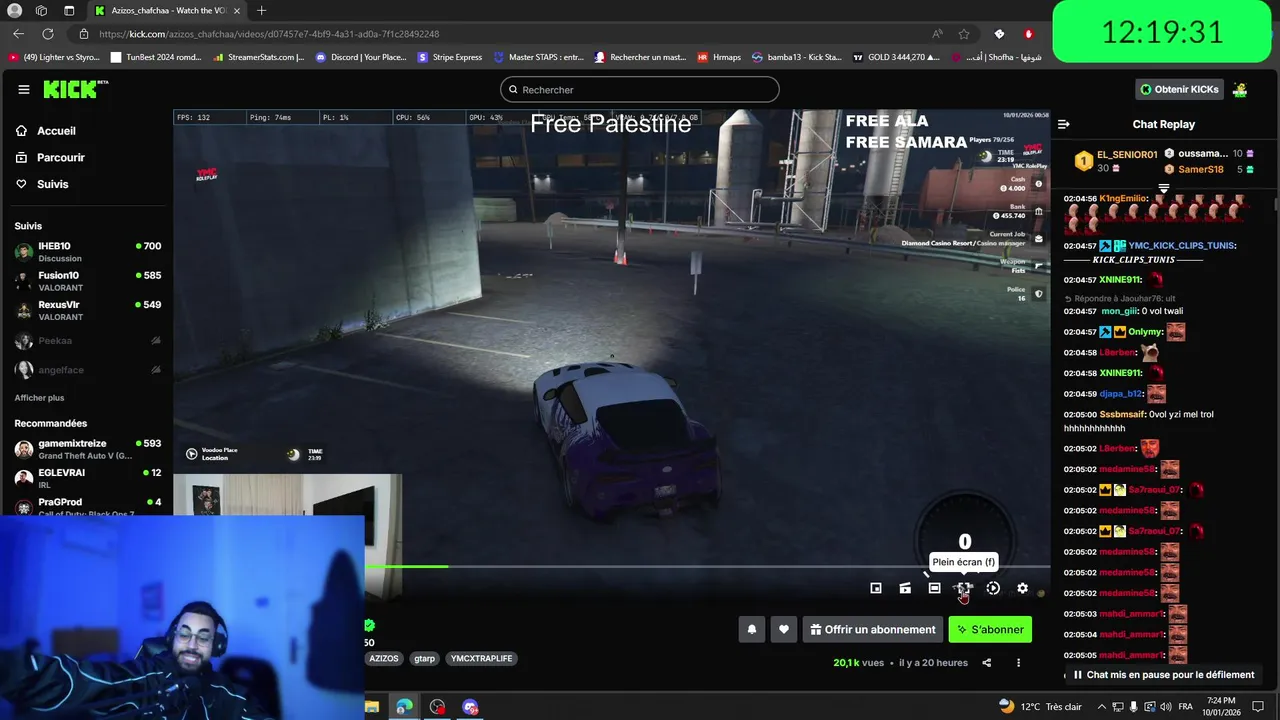The width and height of the screenshot is (1280, 720).
Task: Open Edge browser in the taskbar
Action: pos(404,707)
